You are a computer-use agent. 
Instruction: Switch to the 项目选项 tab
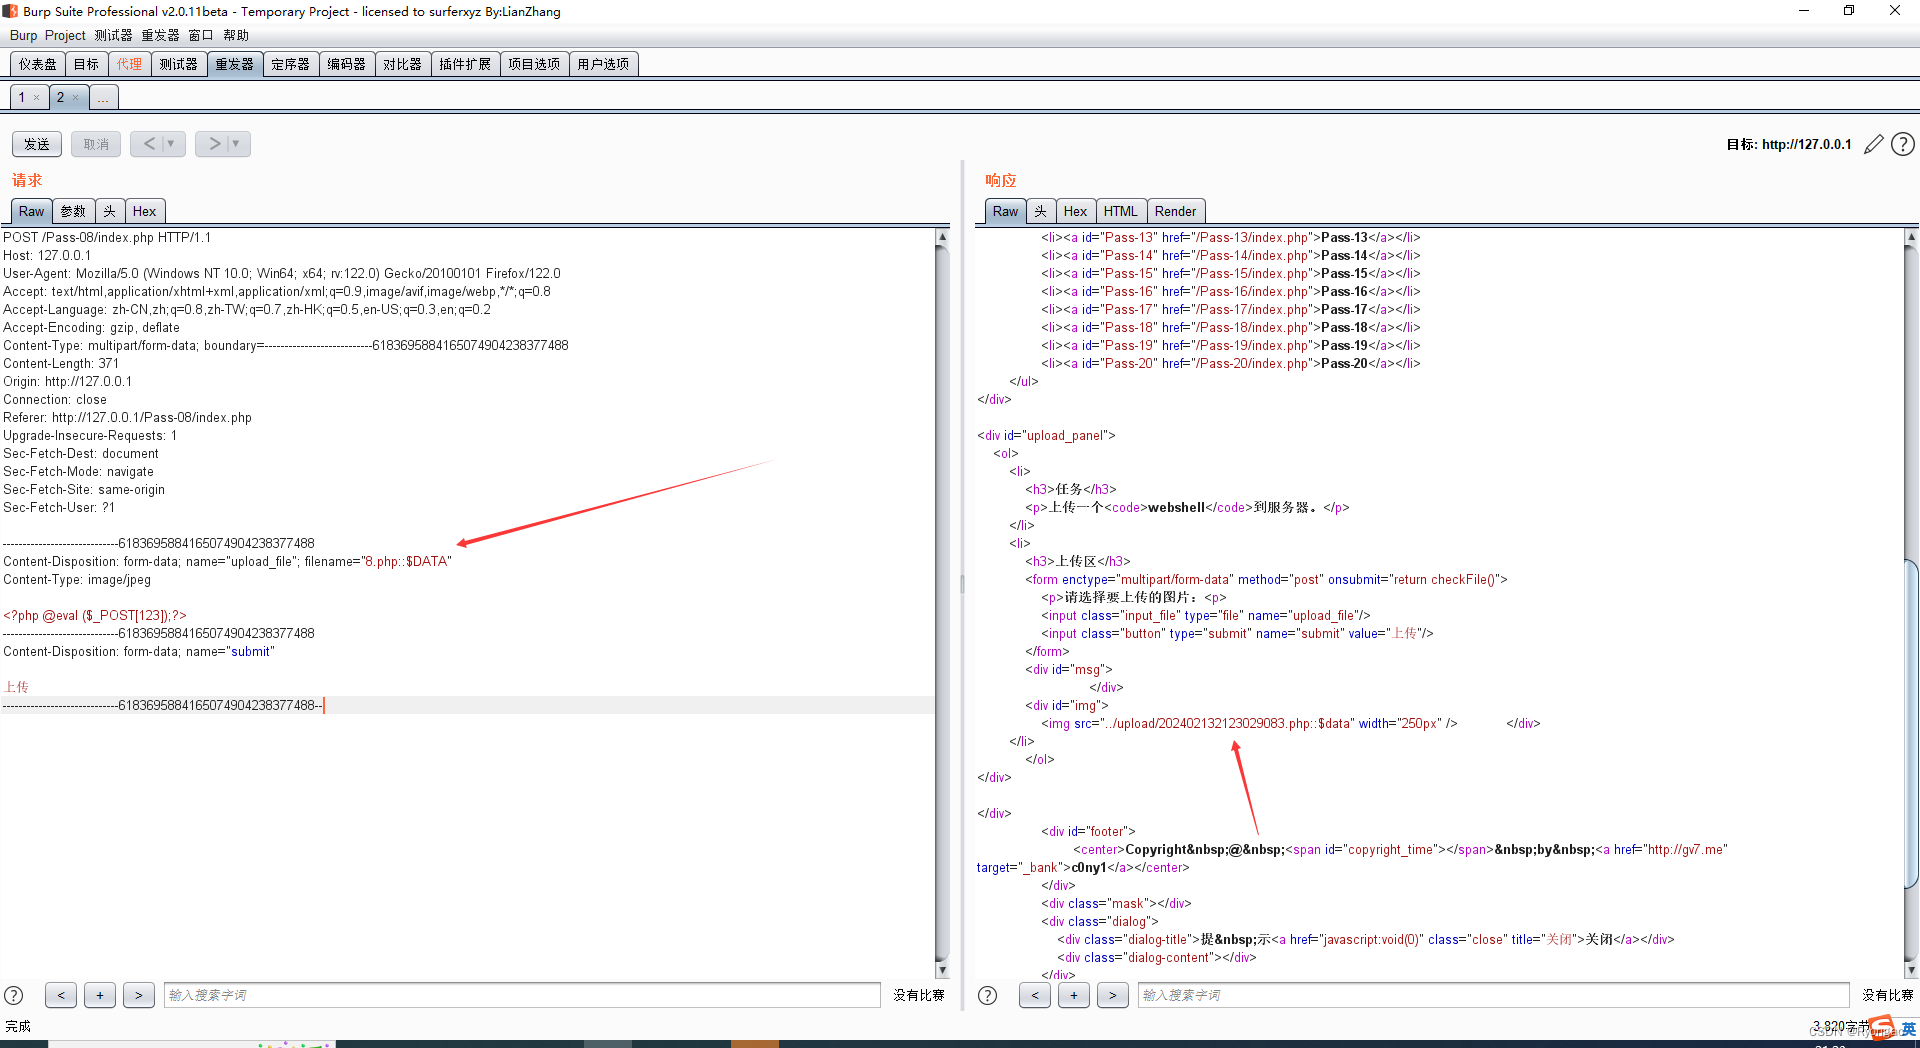click(534, 64)
